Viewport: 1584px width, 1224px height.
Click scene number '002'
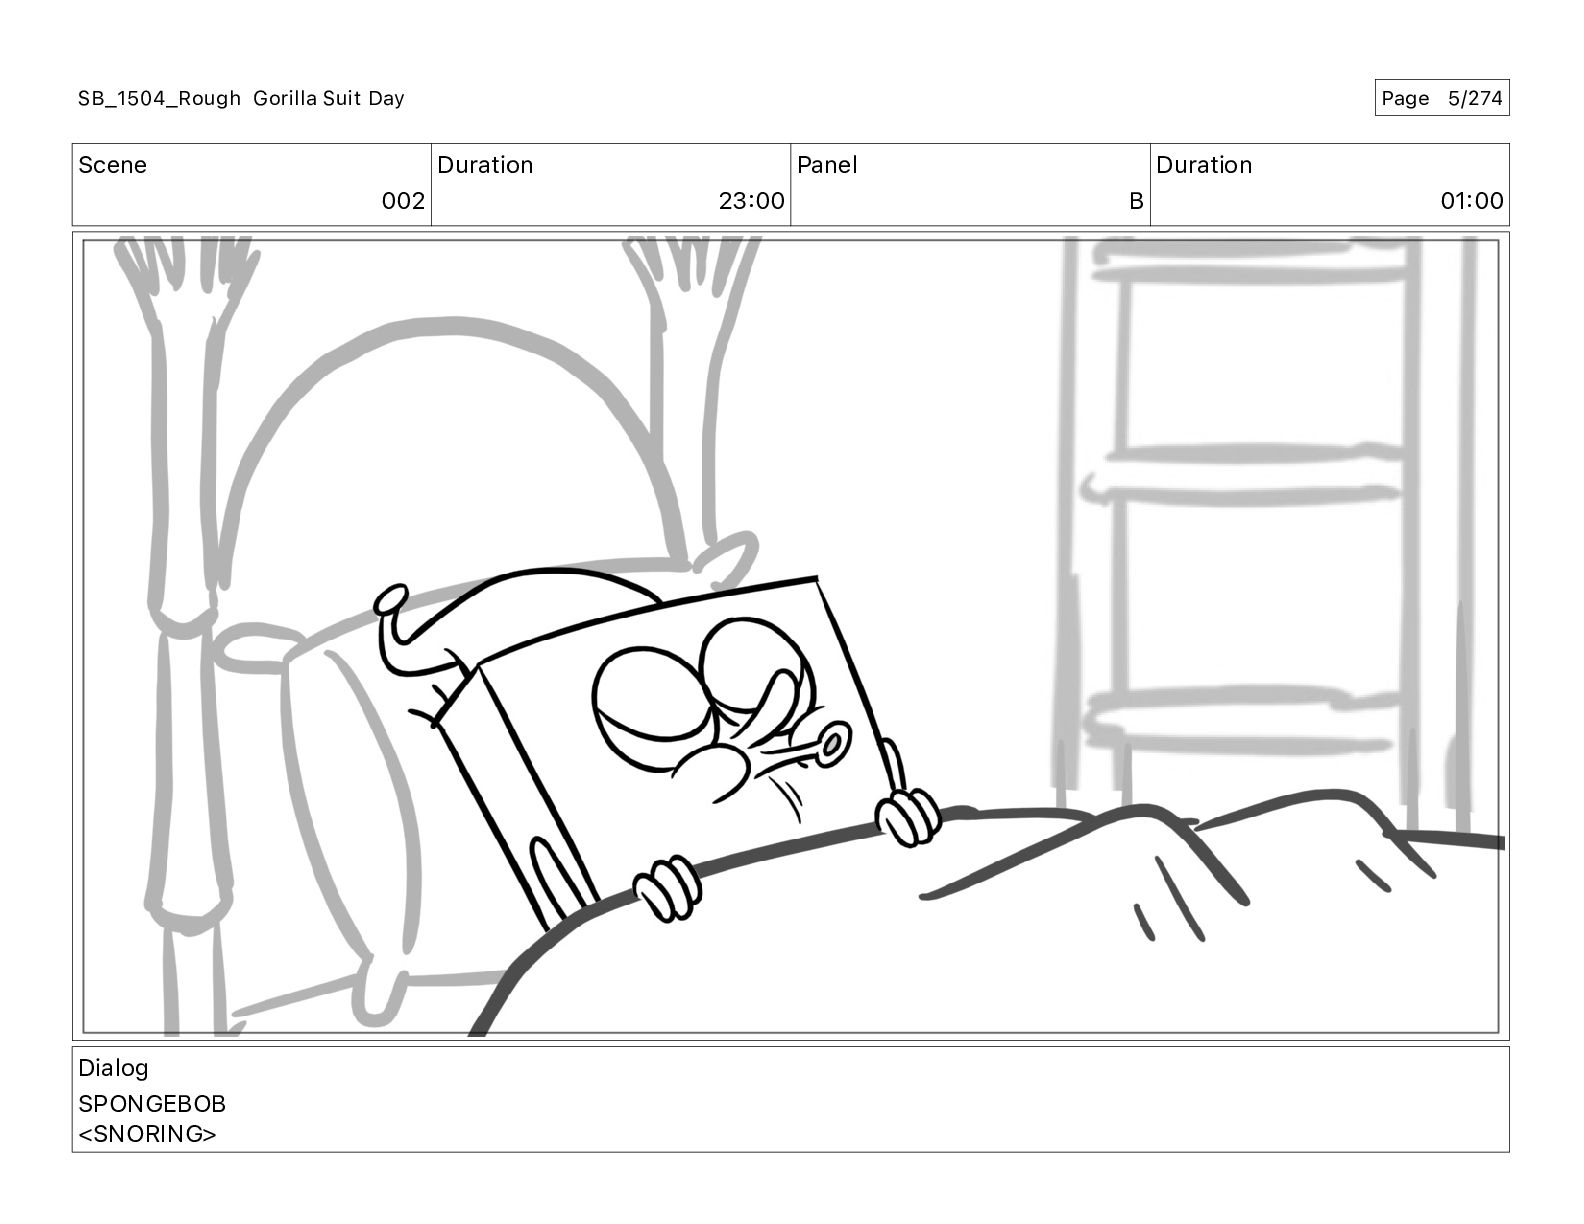coord(403,201)
